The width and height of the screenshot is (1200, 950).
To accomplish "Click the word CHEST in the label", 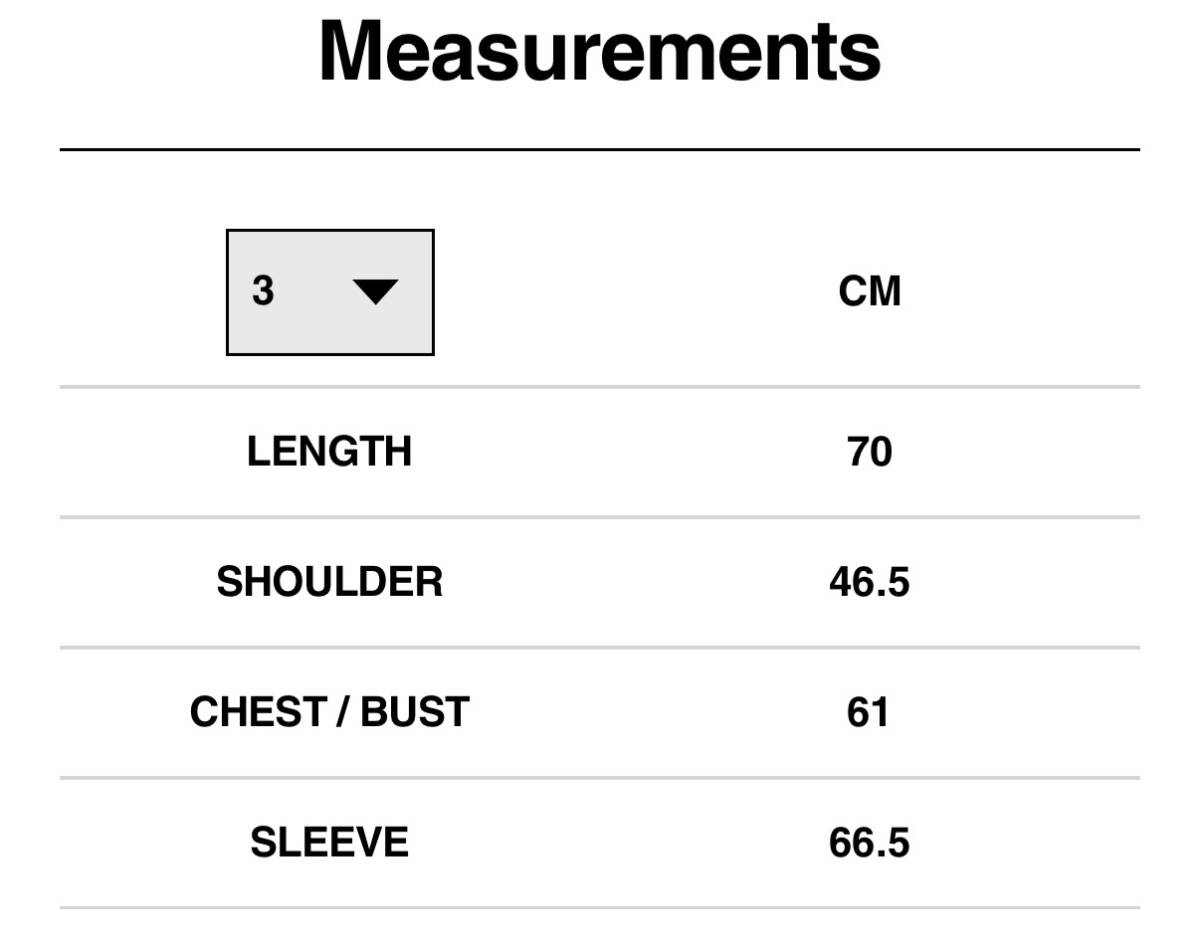I will coord(255,712).
